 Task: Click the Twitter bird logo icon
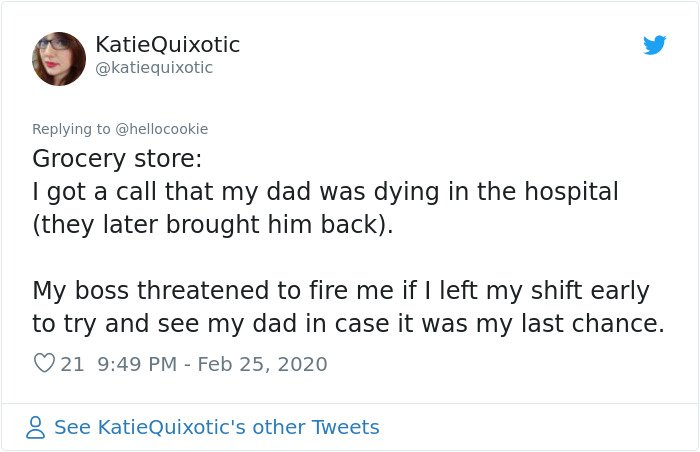pyautogui.click(x=654, y=45)
